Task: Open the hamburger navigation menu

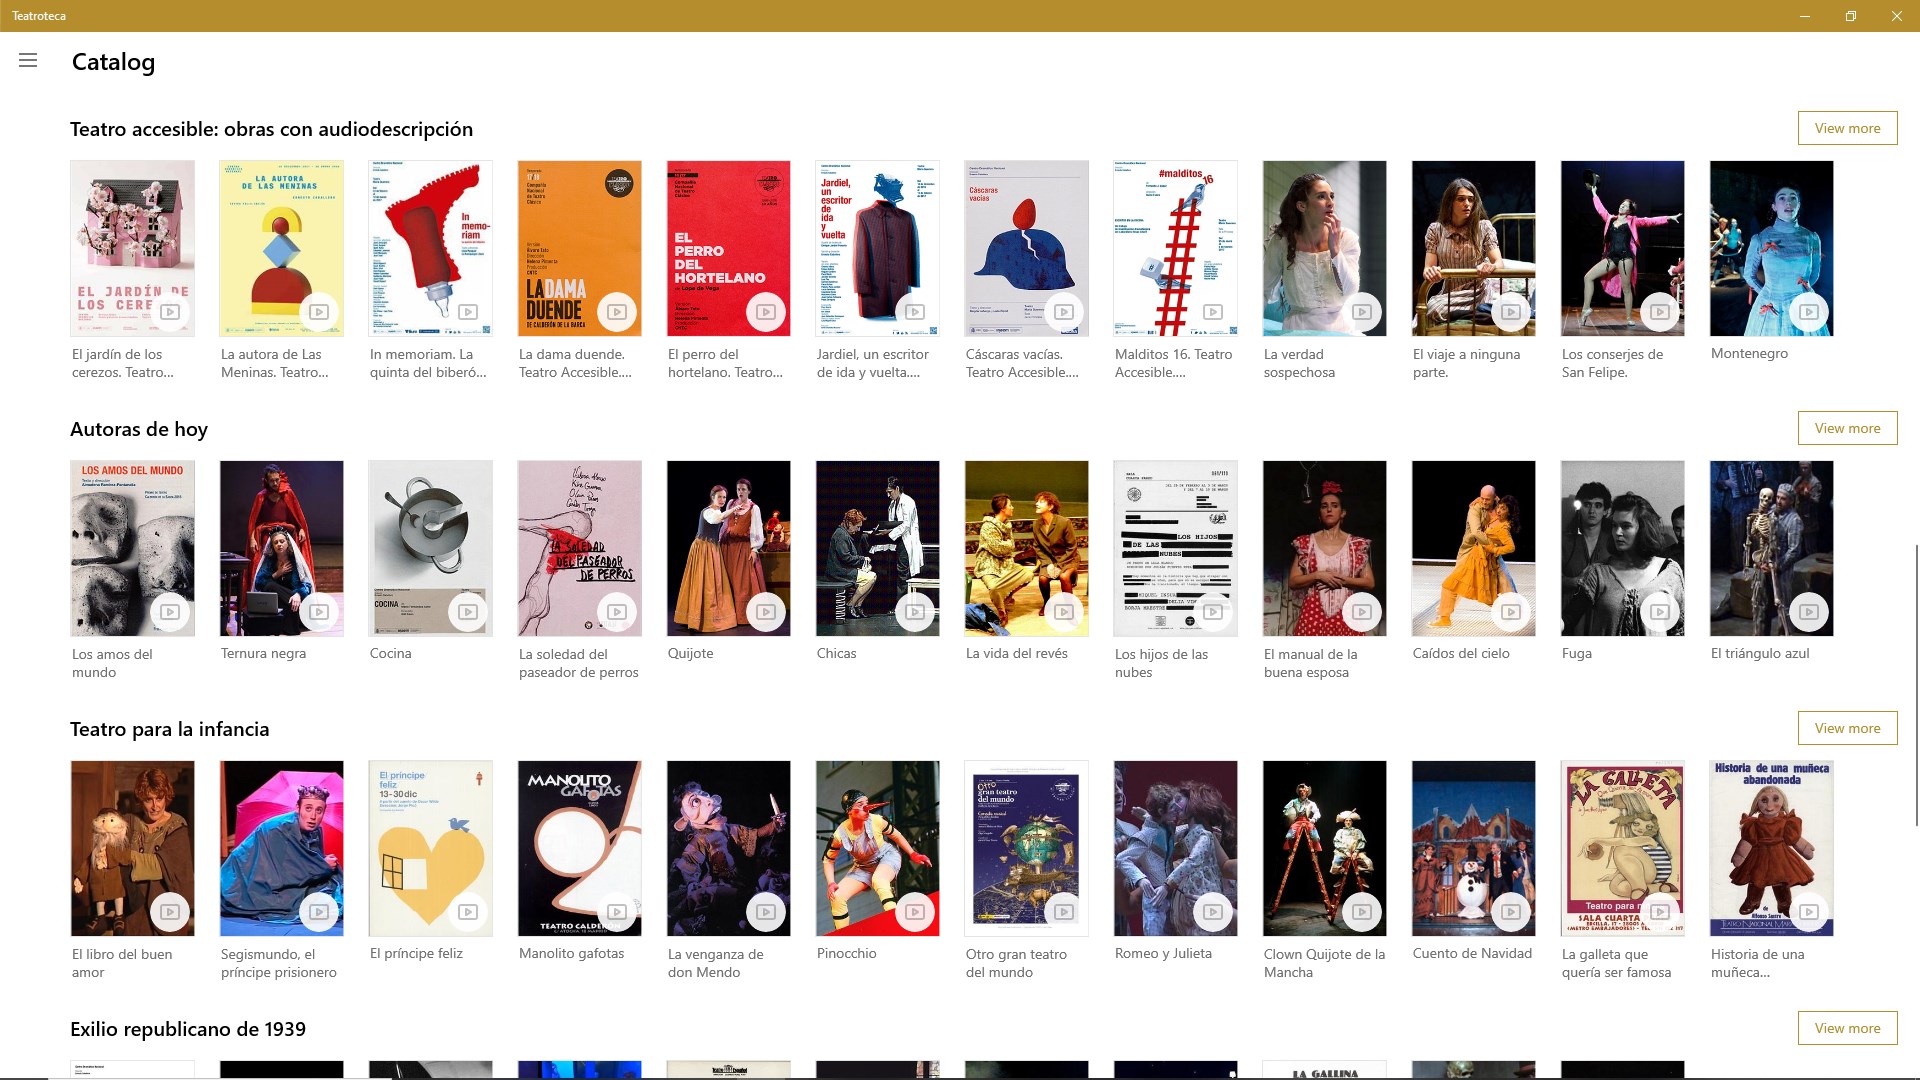Action: coord(28,61)
